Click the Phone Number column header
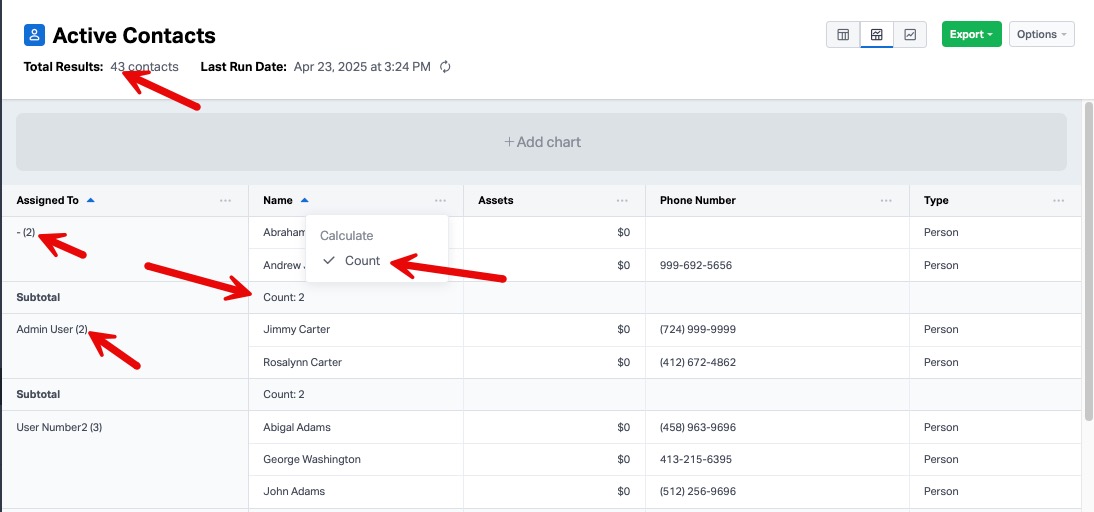This screenshot has height=512, width=1094. 698,200
